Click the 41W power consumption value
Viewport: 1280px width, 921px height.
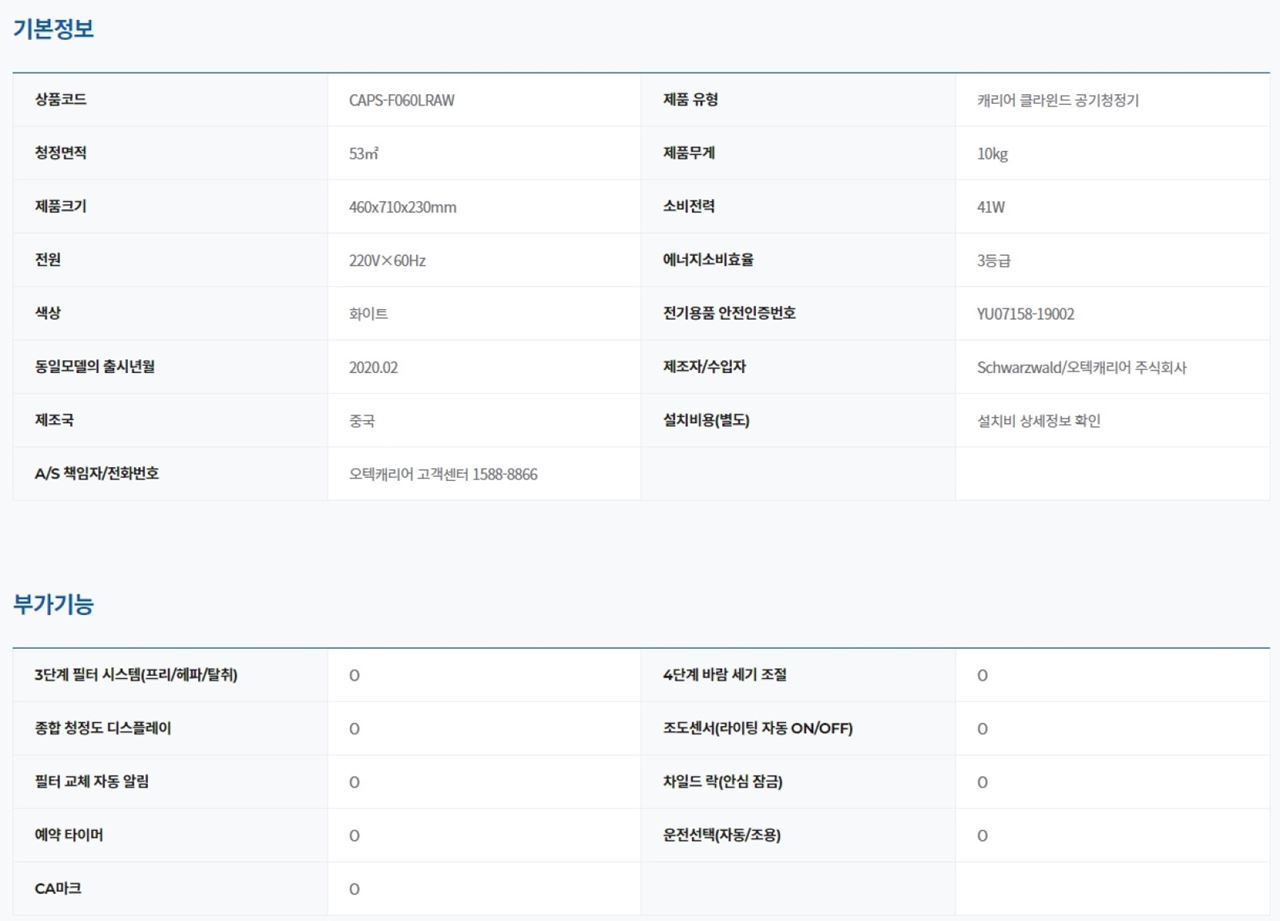[990, 207]
